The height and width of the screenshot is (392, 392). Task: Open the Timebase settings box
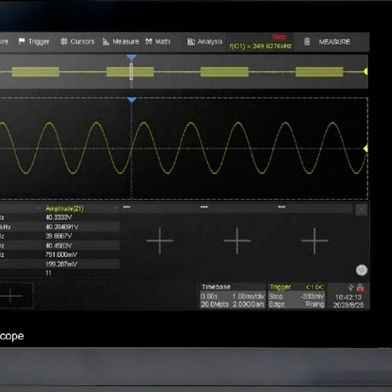[233, 296]
